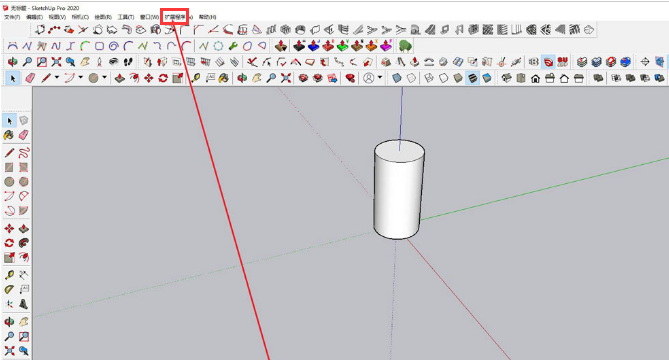The height and width of the screenshot is (360, 669).
Task: Select the Freehand squiggle tool in left panel
Action: pos(24,153)
